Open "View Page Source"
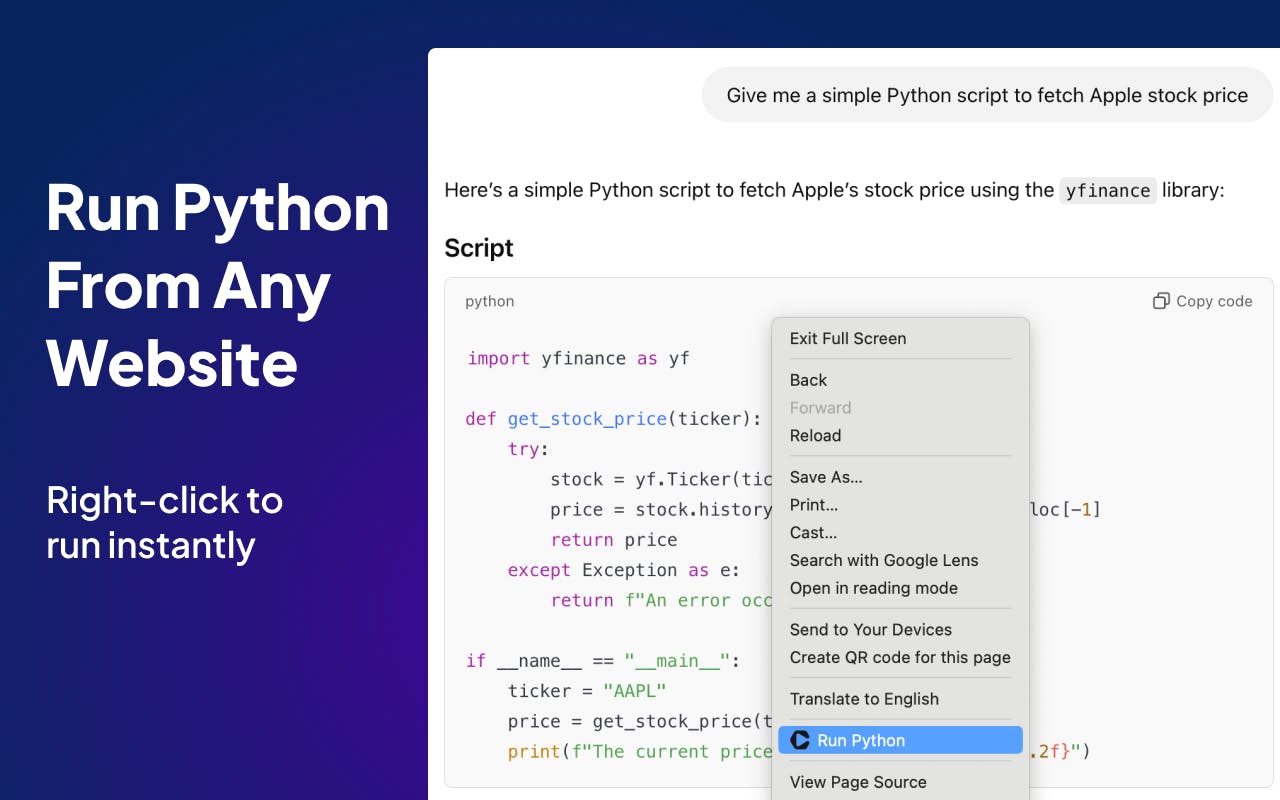This screenshot has width=1280, height=800. pos(857,782)
